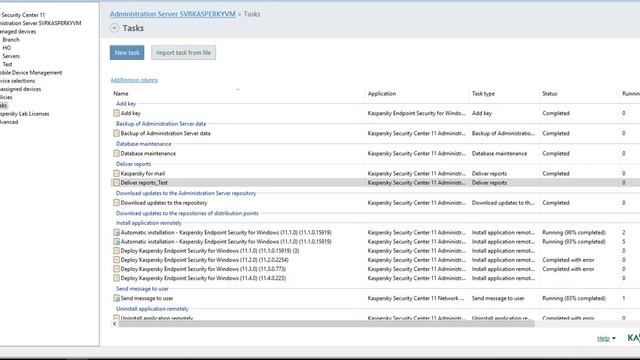
Task: Open the Test group in tree
Action: click(7, 64)
